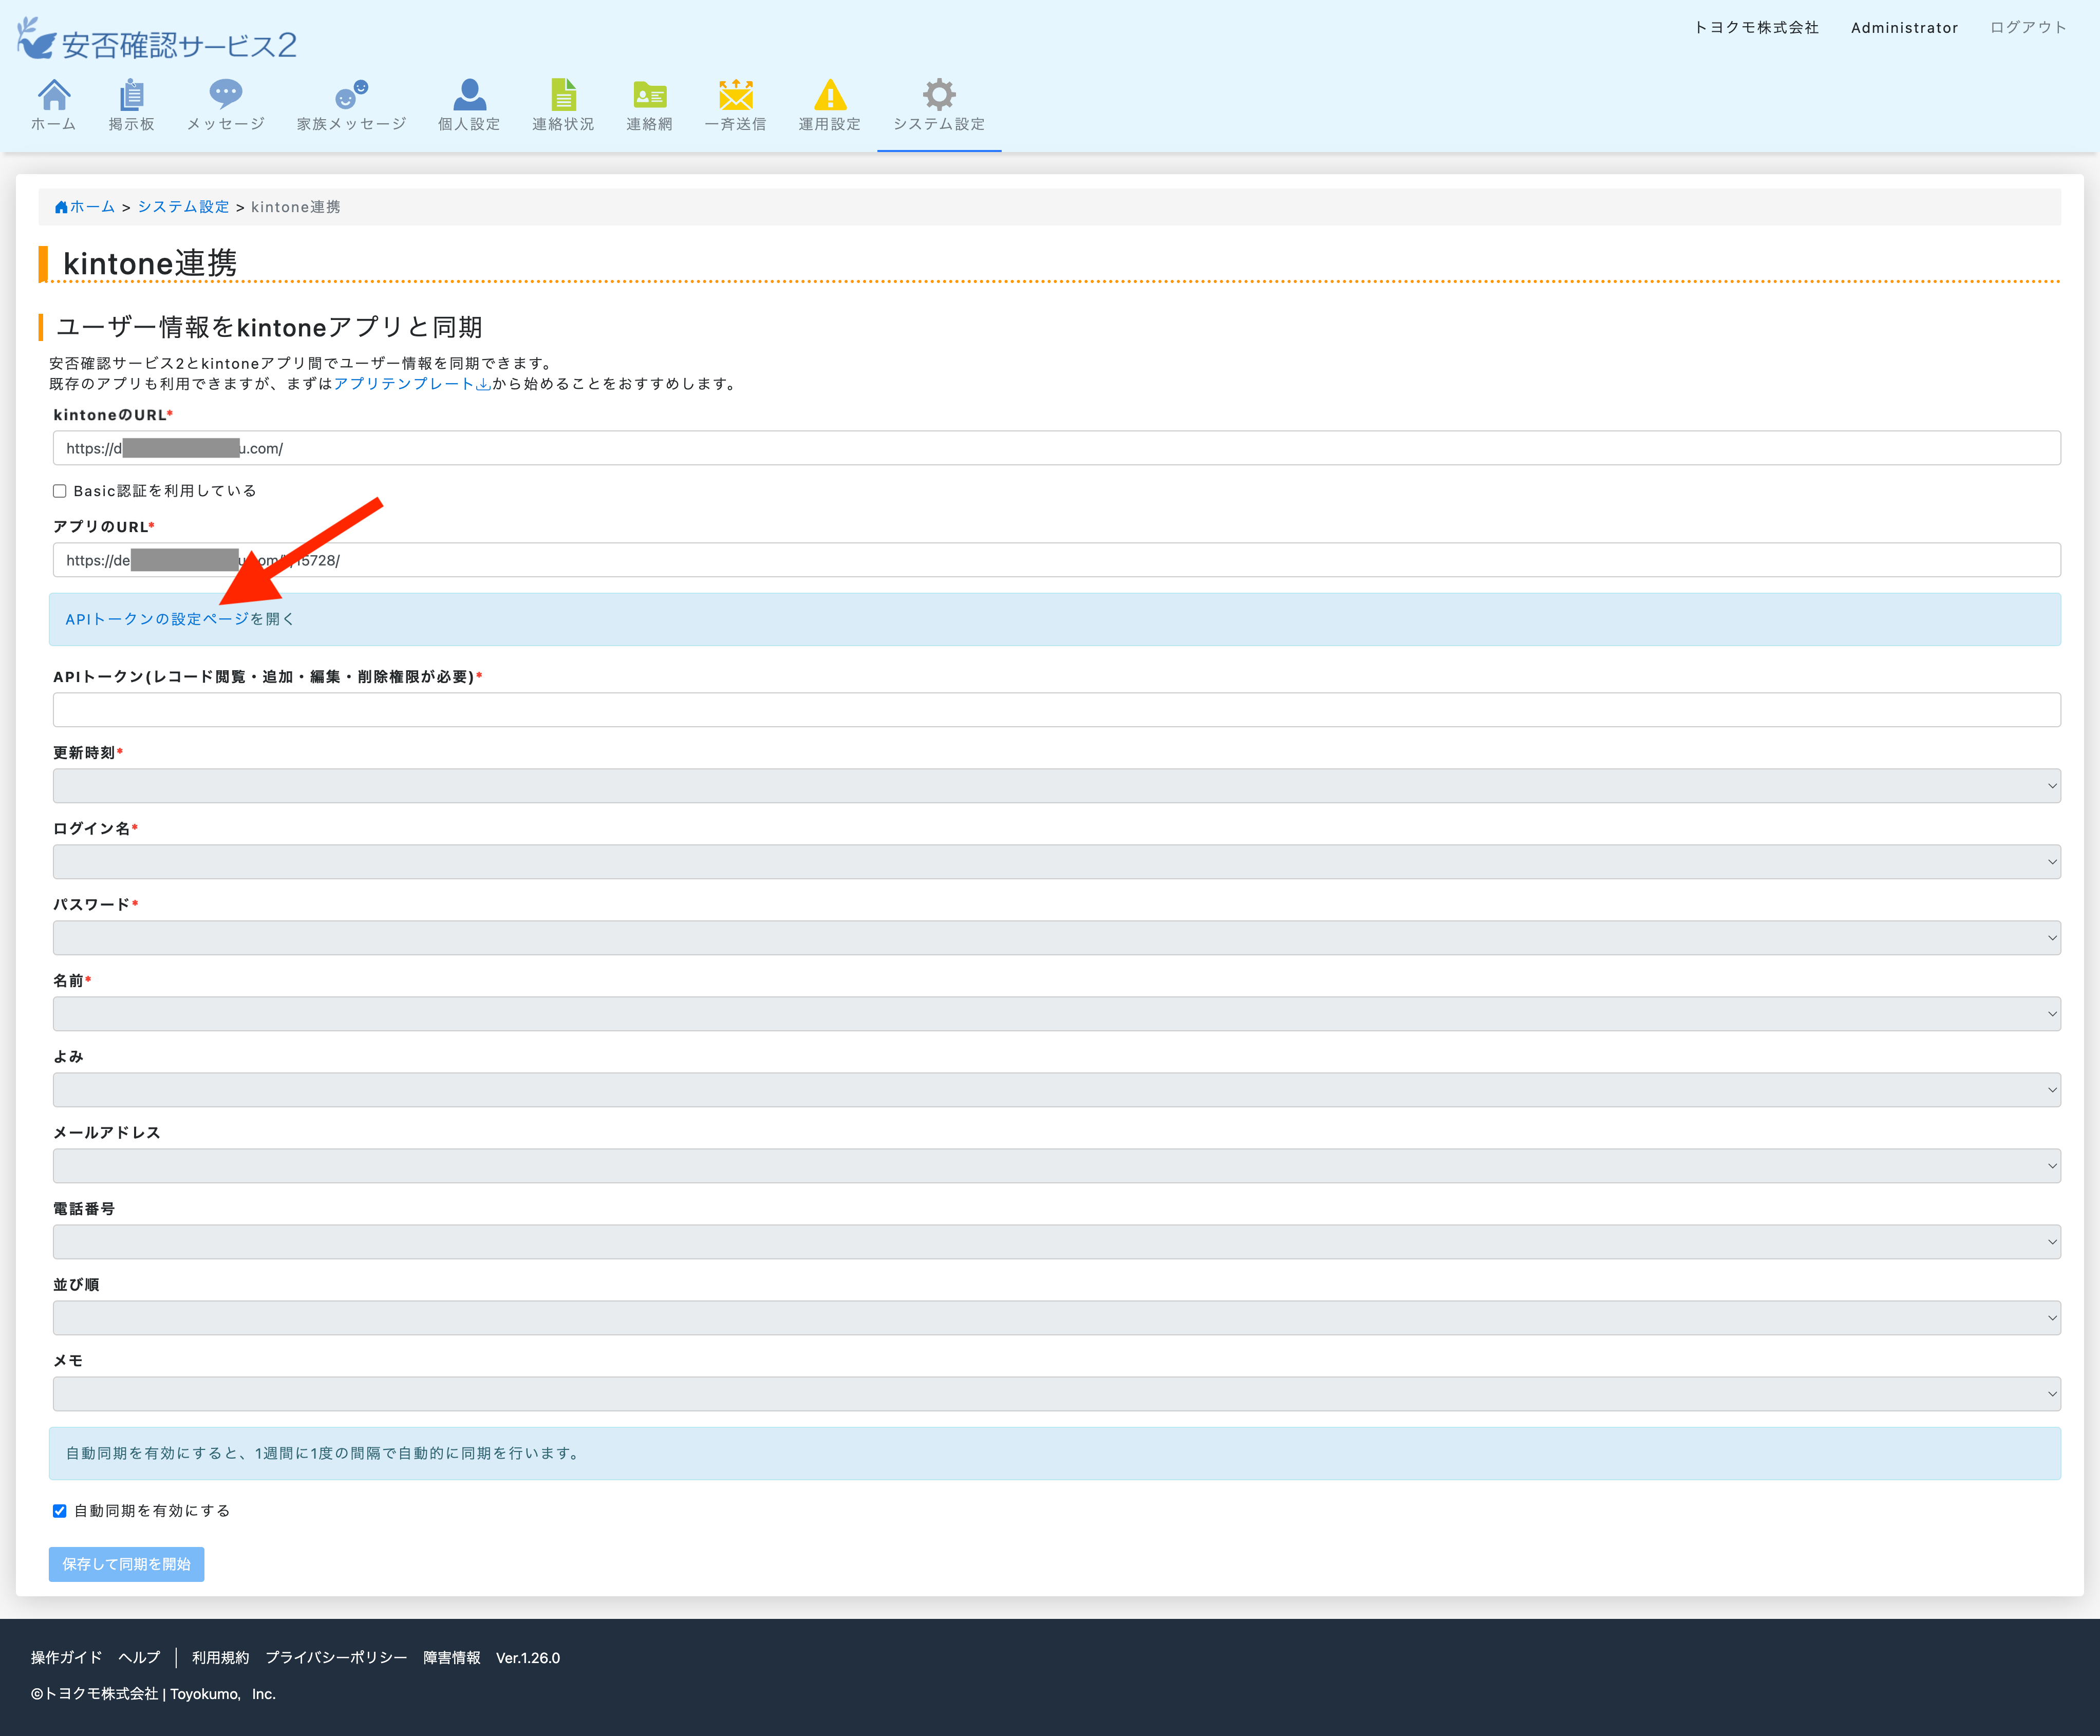Open 個人設定 person icon
The width and height of the screenshot is (2100, 1736).
(468, 96)
